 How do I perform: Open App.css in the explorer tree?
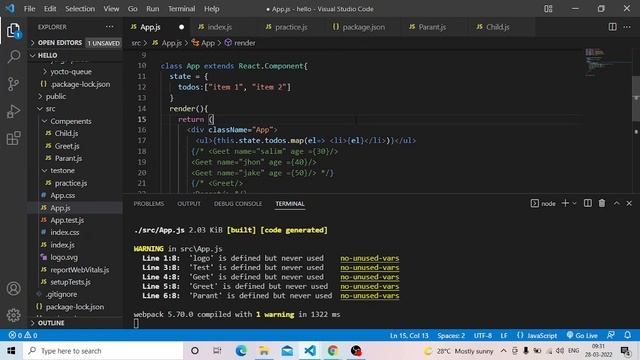point(62,195)
